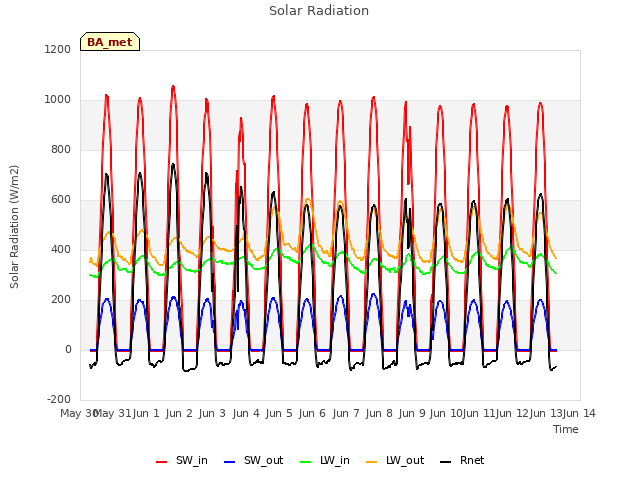The width and height of the screenshot is (640, 480).
Task: Click the BA_met annotation label
Action: click(x=110, y=42)
